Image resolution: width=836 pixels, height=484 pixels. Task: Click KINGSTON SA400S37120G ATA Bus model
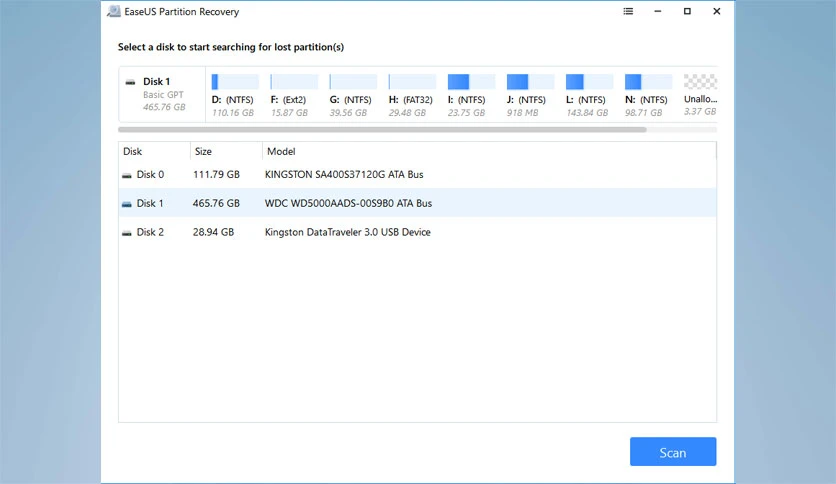click(x=344, y=174)
